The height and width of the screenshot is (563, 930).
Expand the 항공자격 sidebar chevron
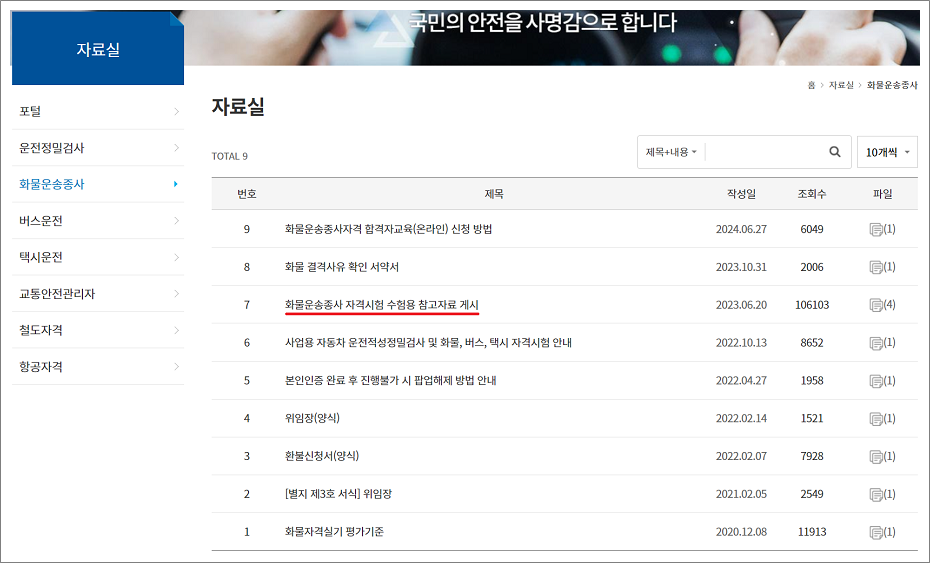(176, 366)
